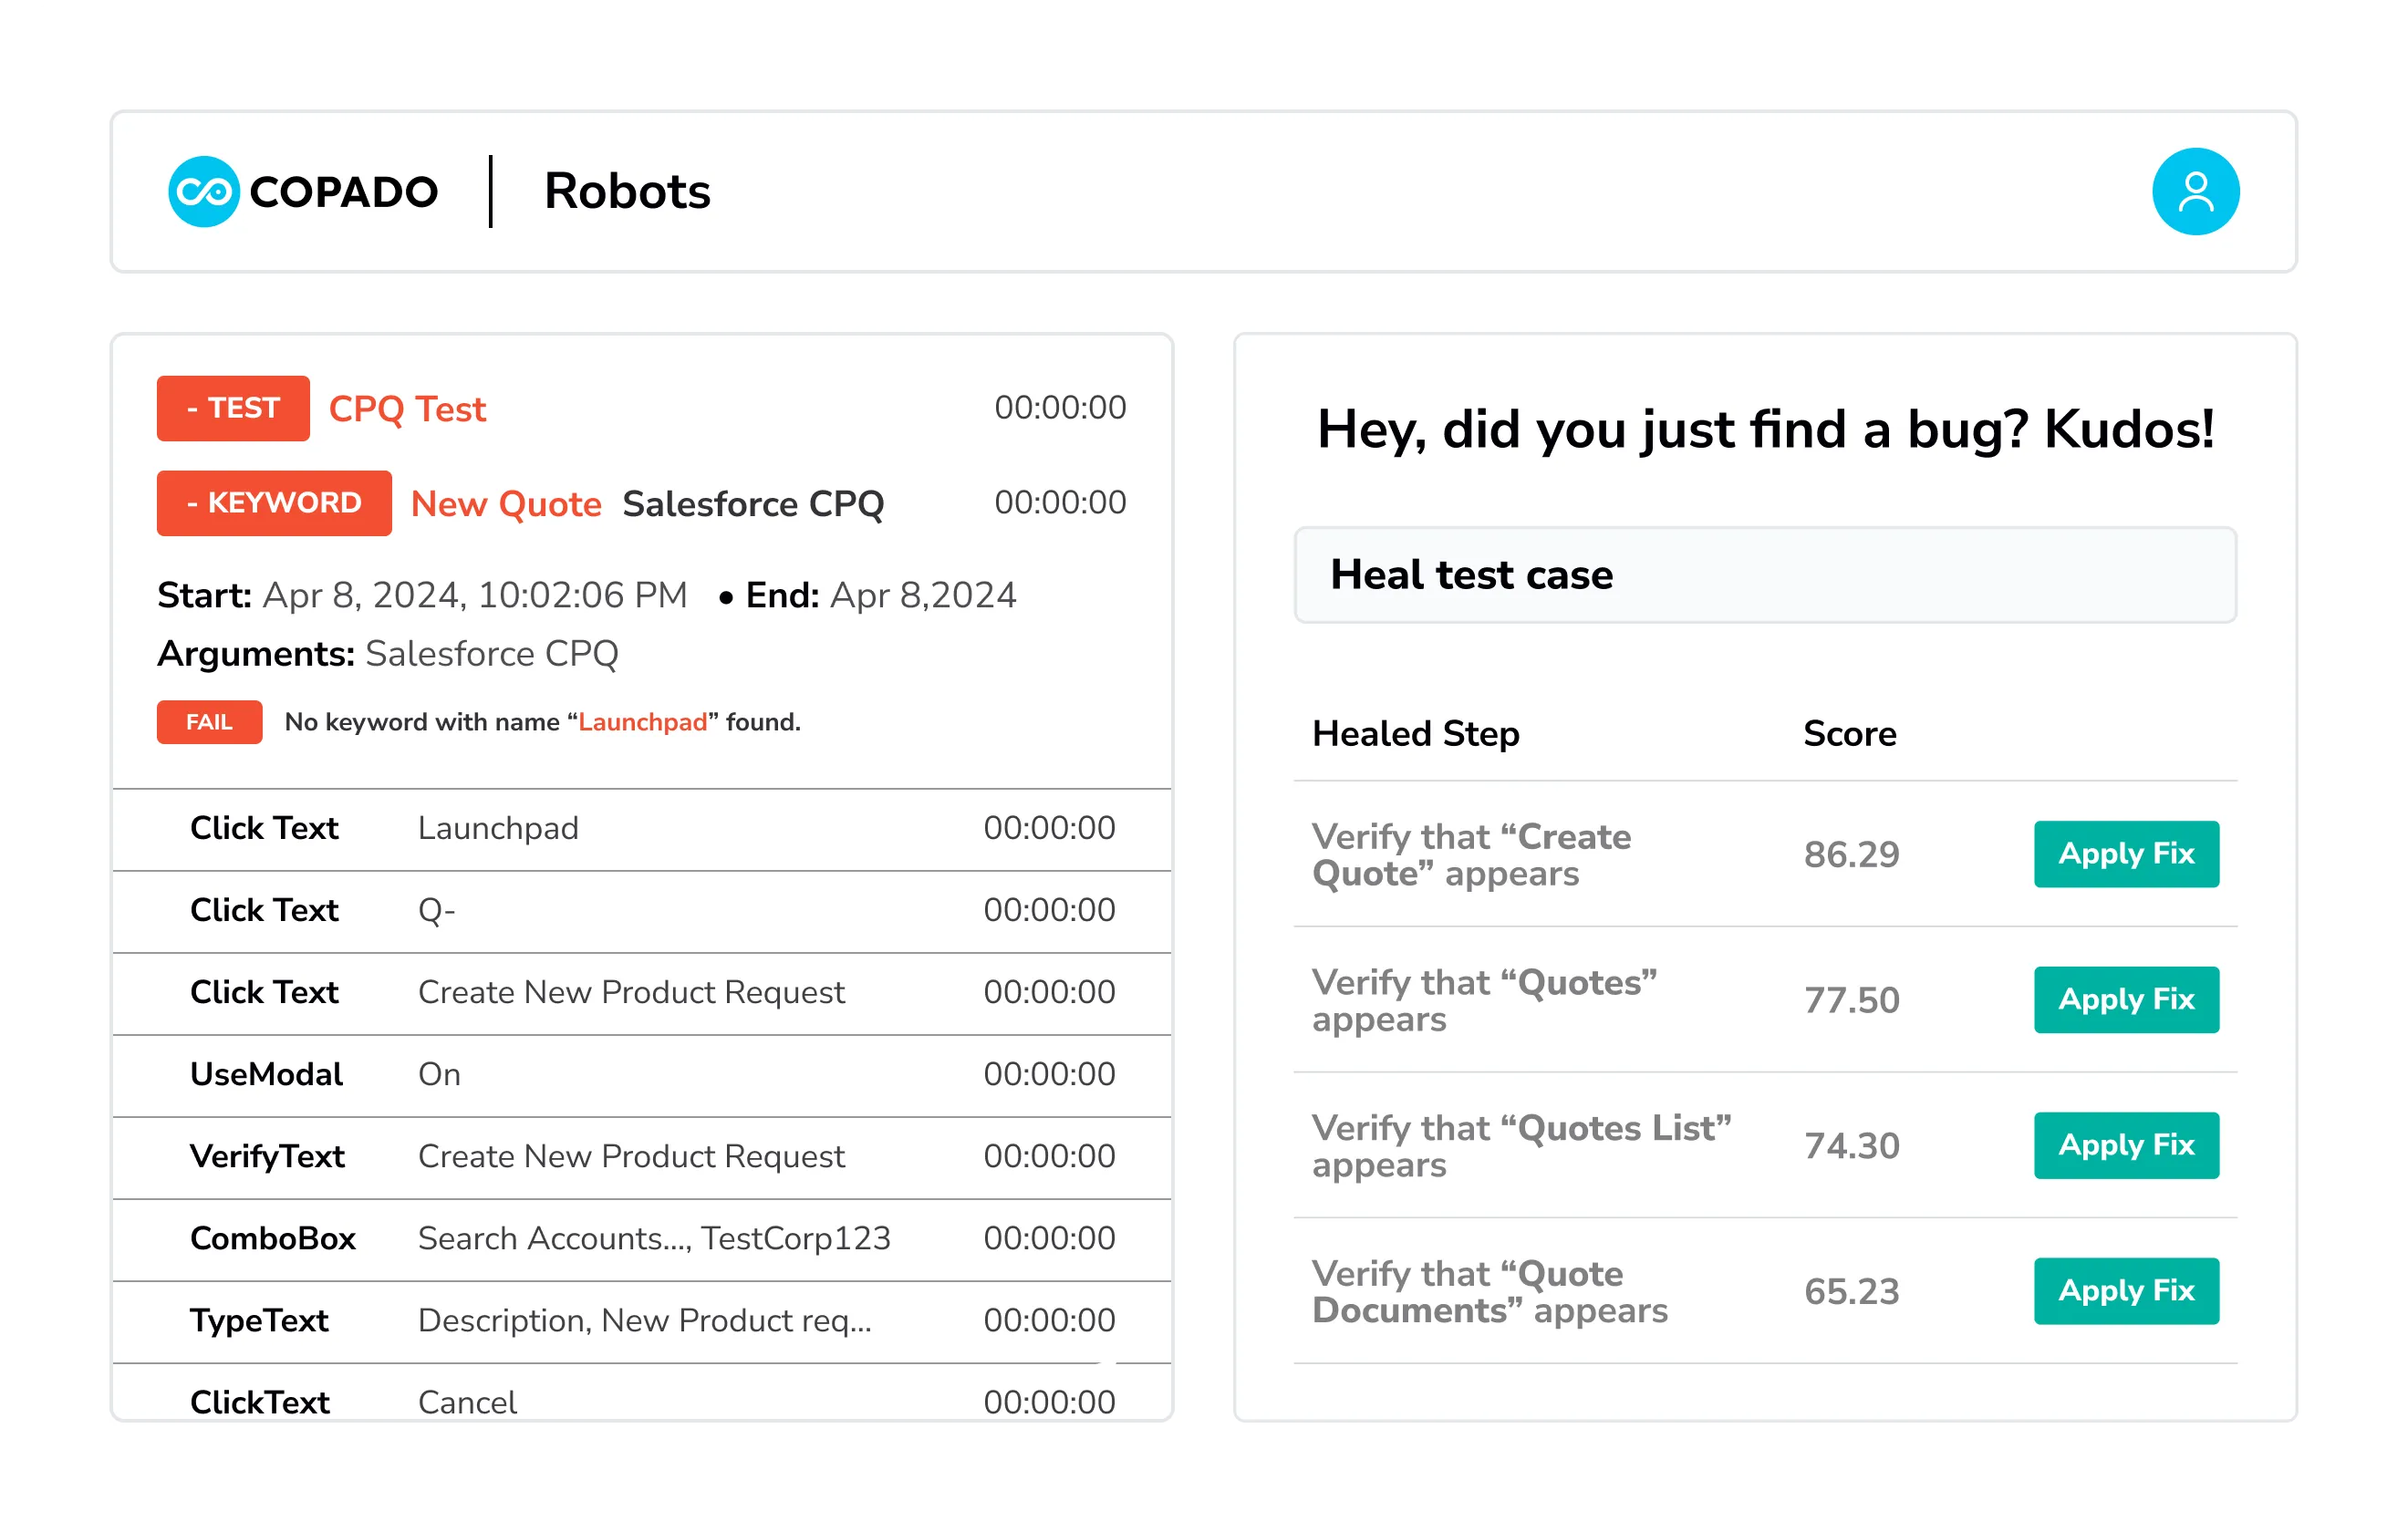Apply Fix for "Quotes" healed step

[x=2126, y=1000]
